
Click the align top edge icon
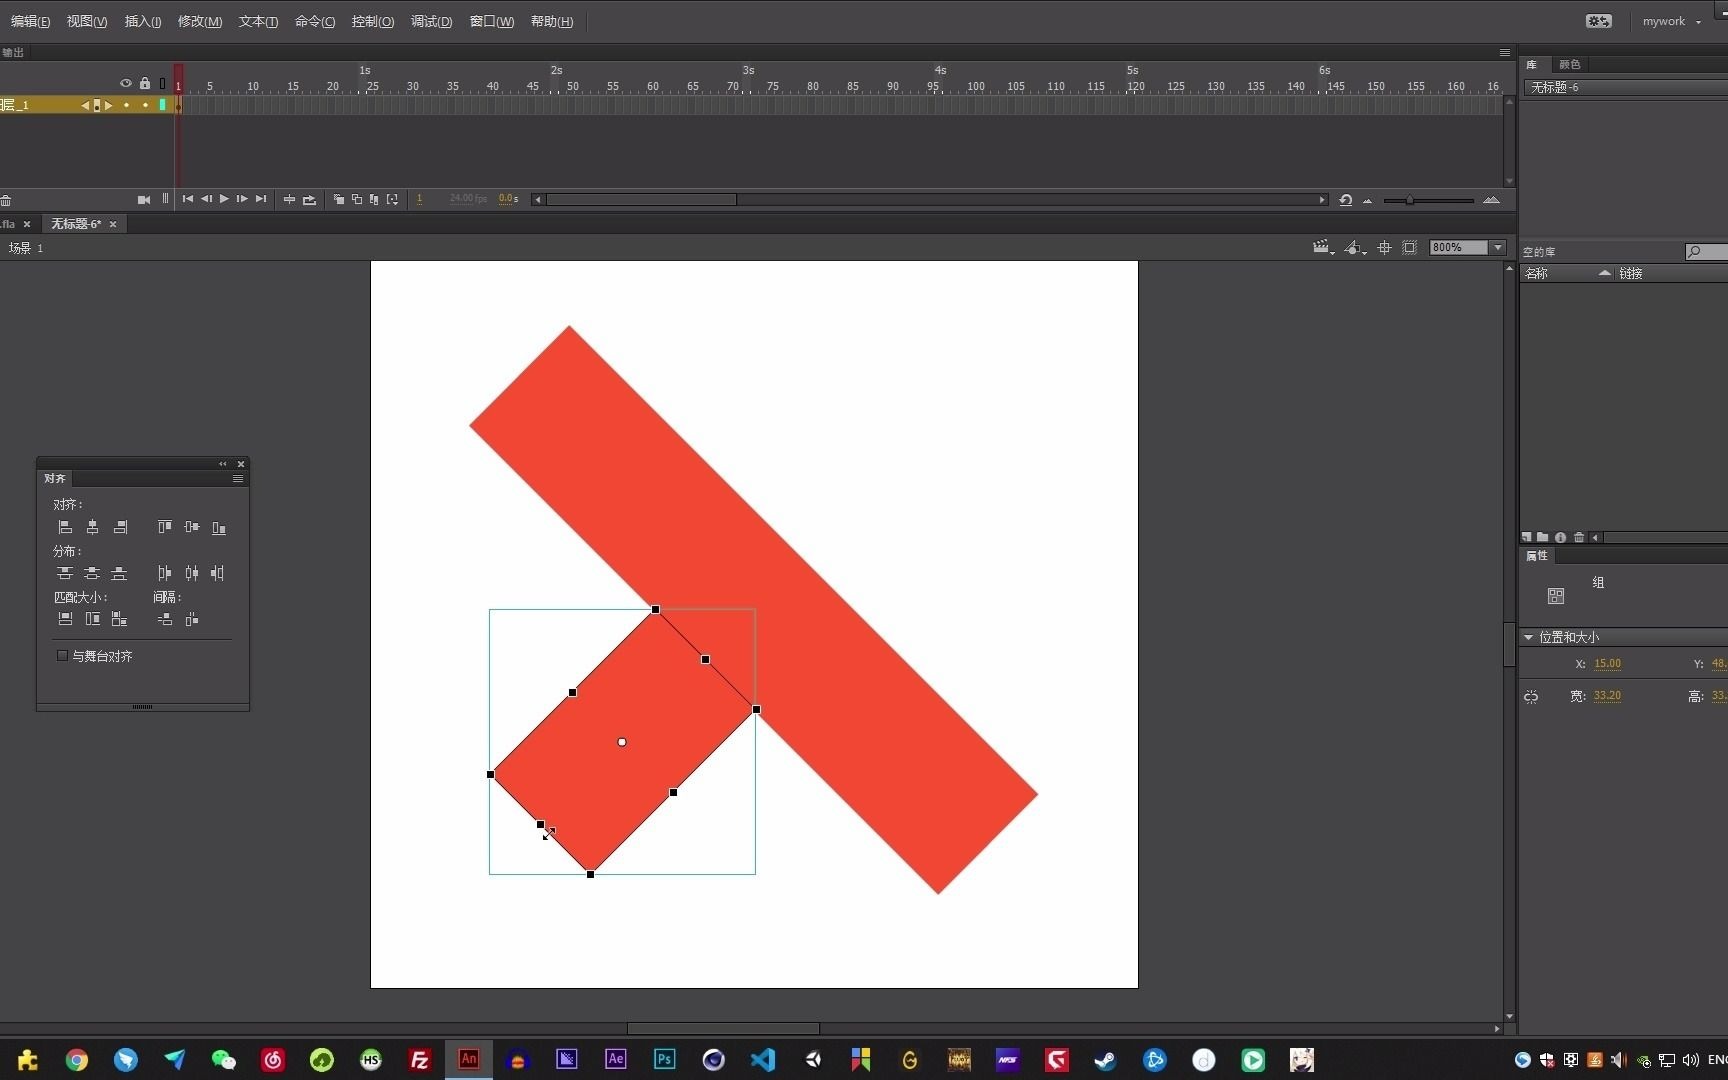pyautogui.click(x=165, y=527)
